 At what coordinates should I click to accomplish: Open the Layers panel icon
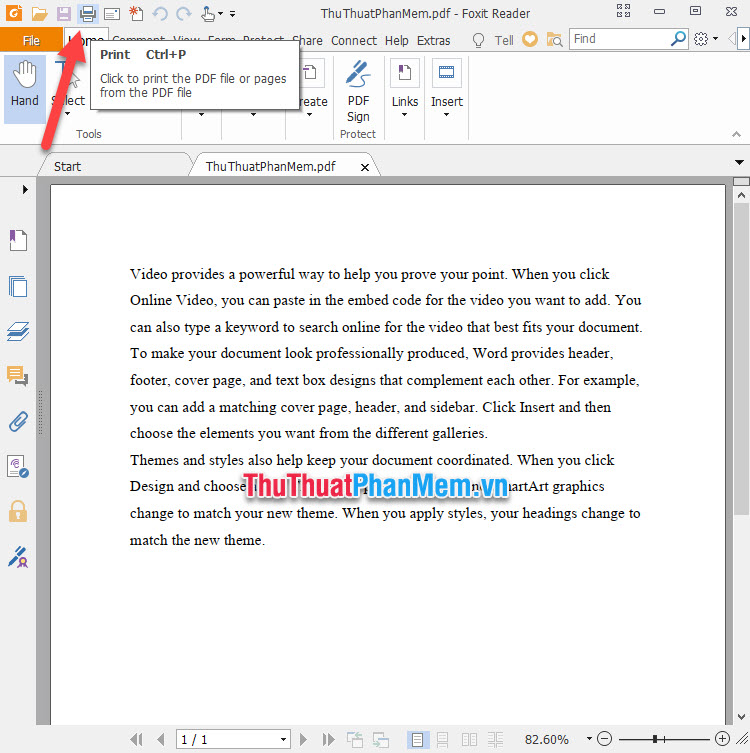click(18, 331)
